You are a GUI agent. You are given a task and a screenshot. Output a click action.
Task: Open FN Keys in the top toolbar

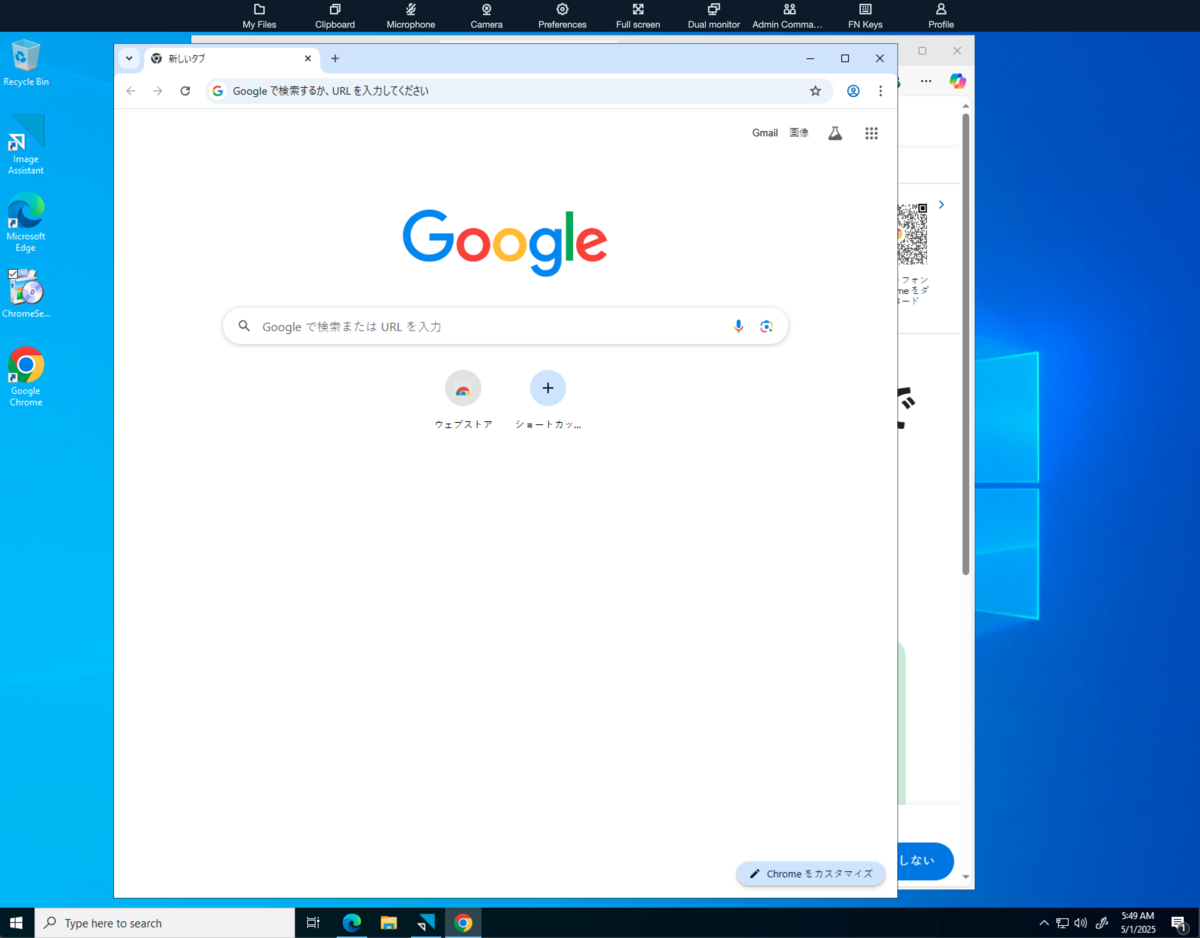(865, 15)
